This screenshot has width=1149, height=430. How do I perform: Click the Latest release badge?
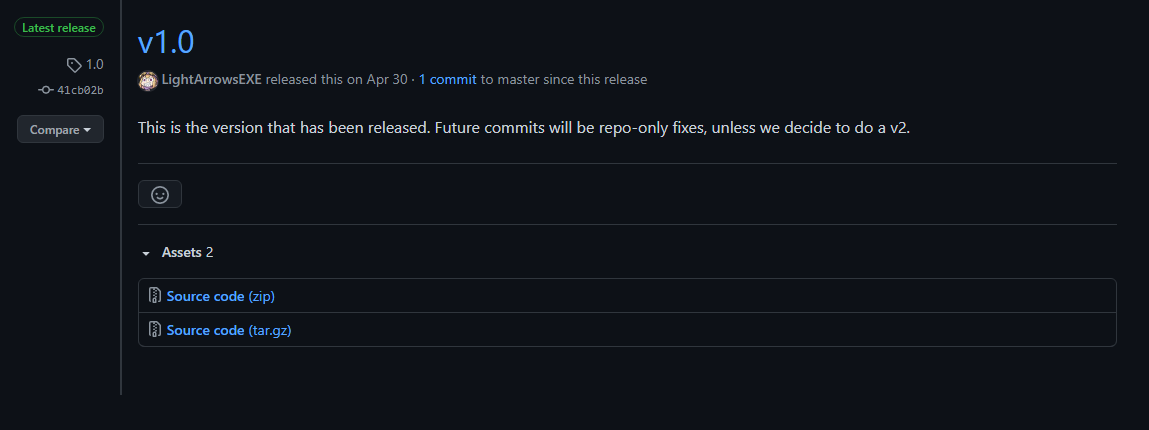(x=59, y=28)
